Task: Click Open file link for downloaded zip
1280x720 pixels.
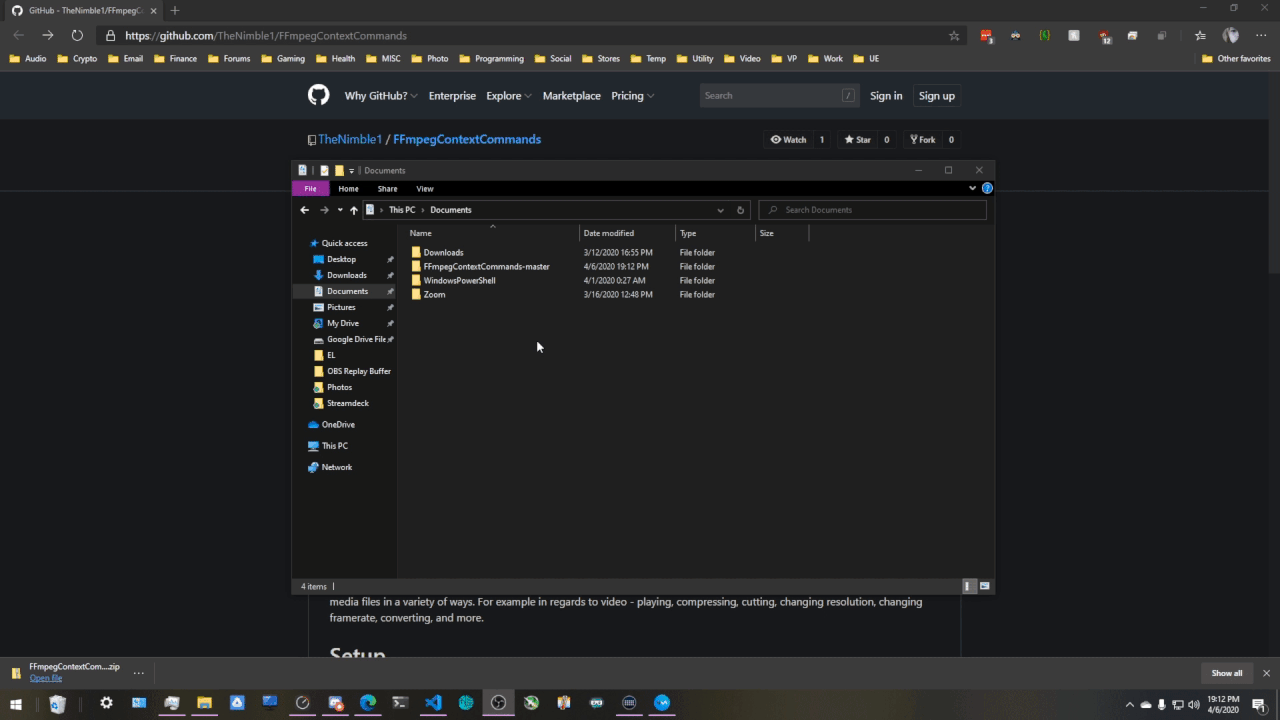Action: [46, 678]
